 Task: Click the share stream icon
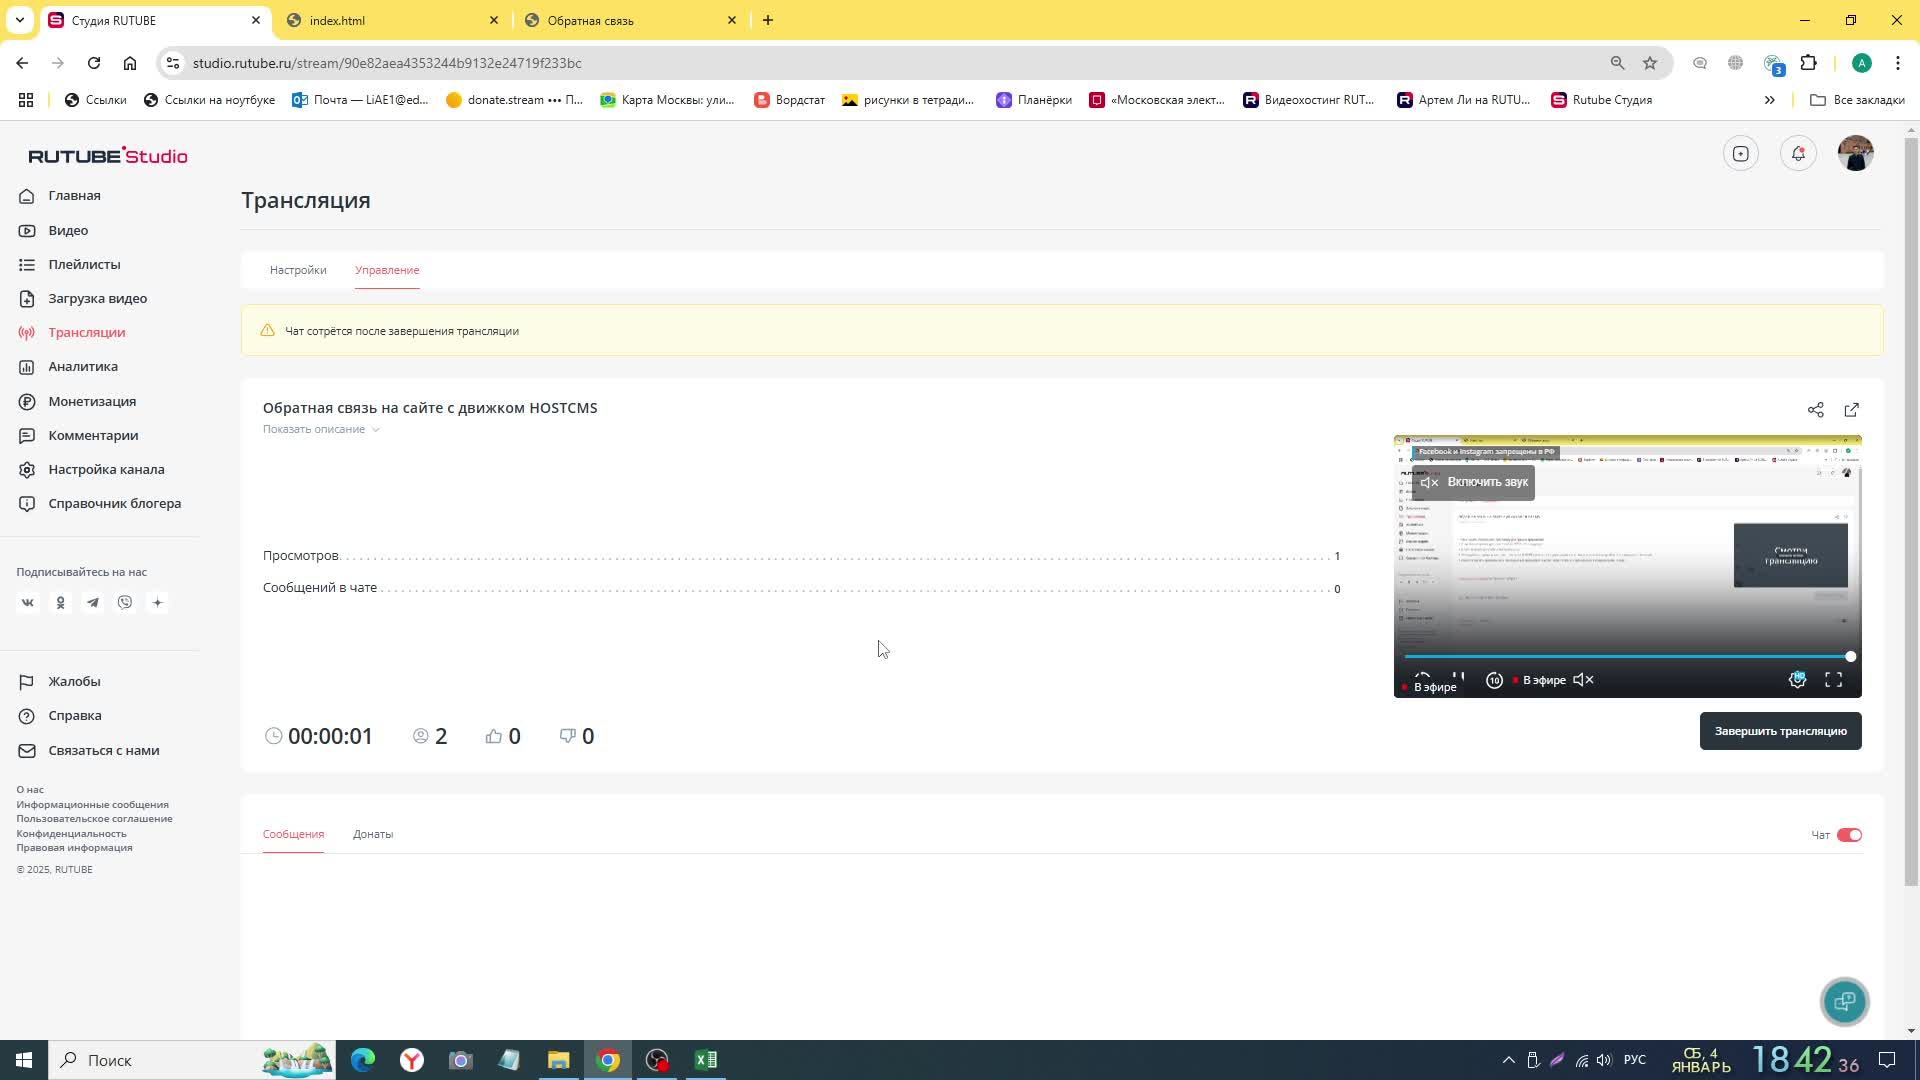click(1815, 410)
